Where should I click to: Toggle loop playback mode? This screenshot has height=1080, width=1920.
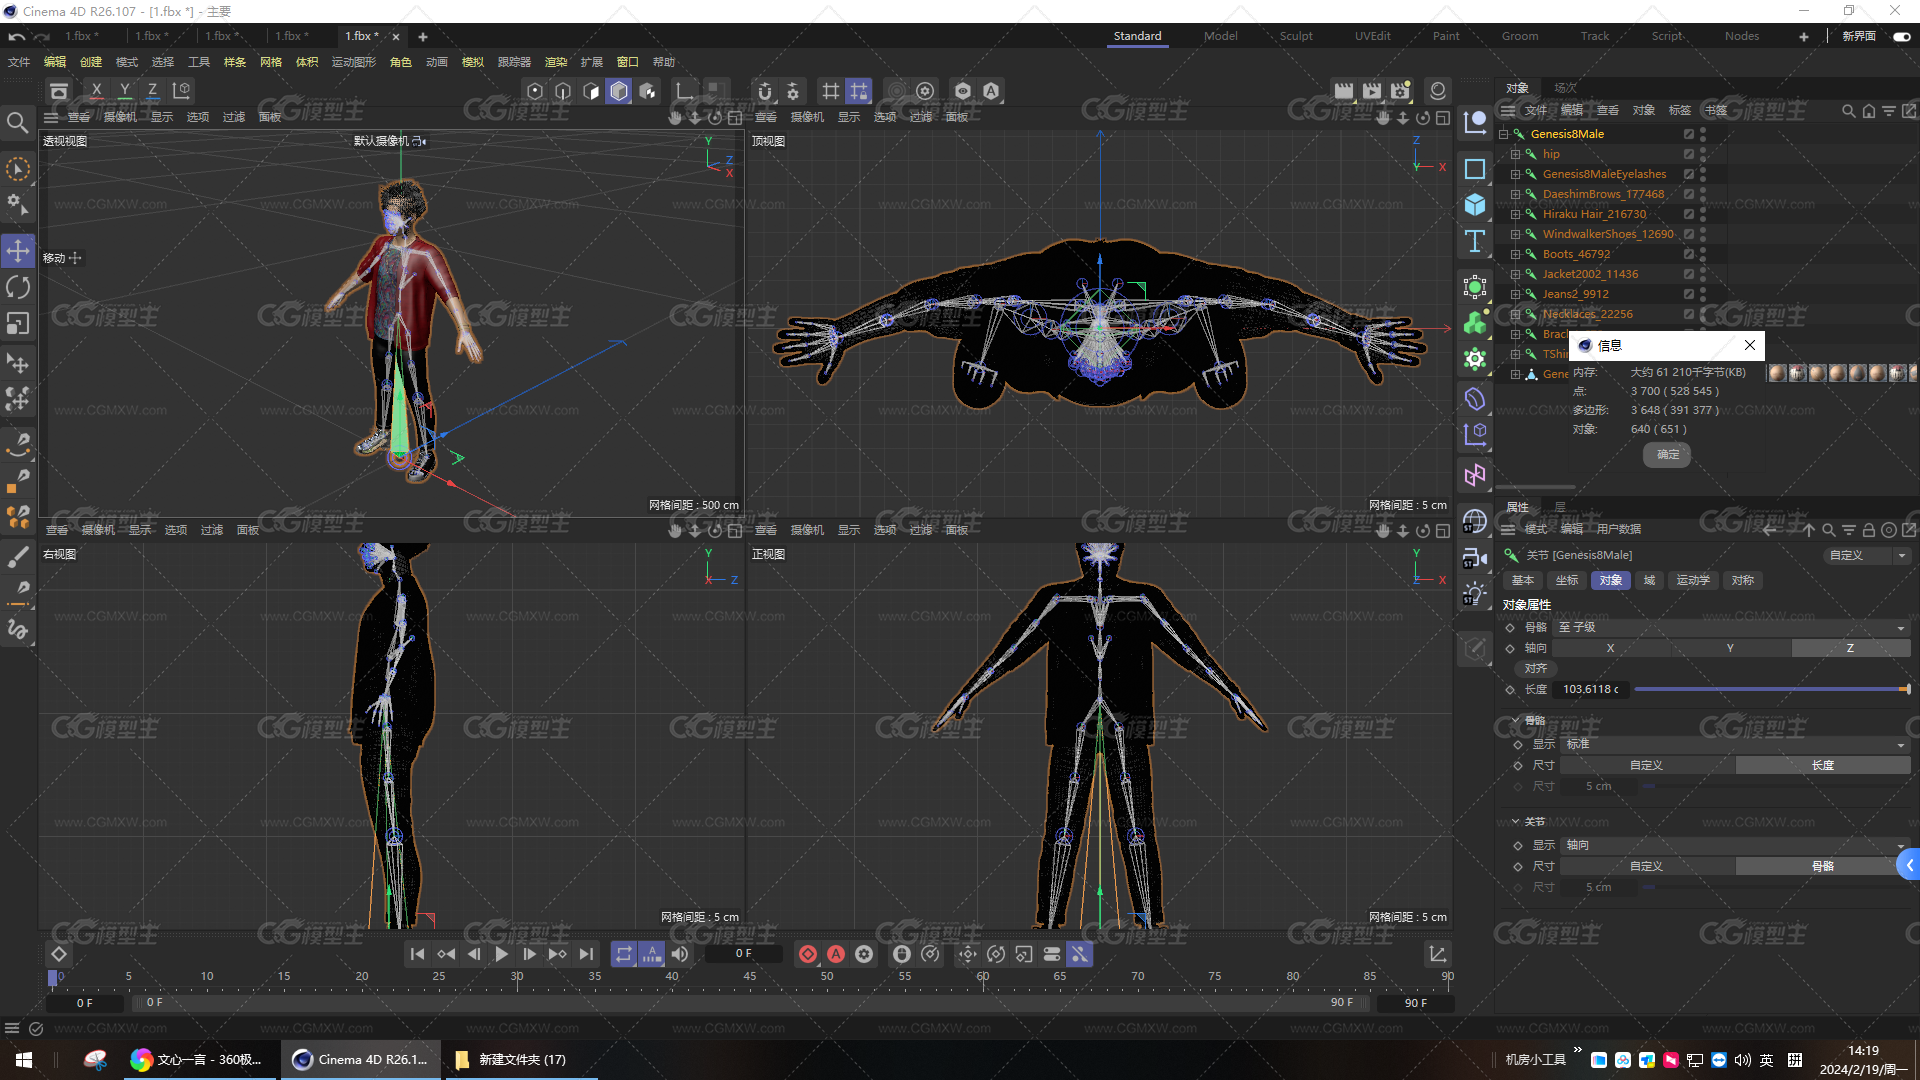[623, 954]
